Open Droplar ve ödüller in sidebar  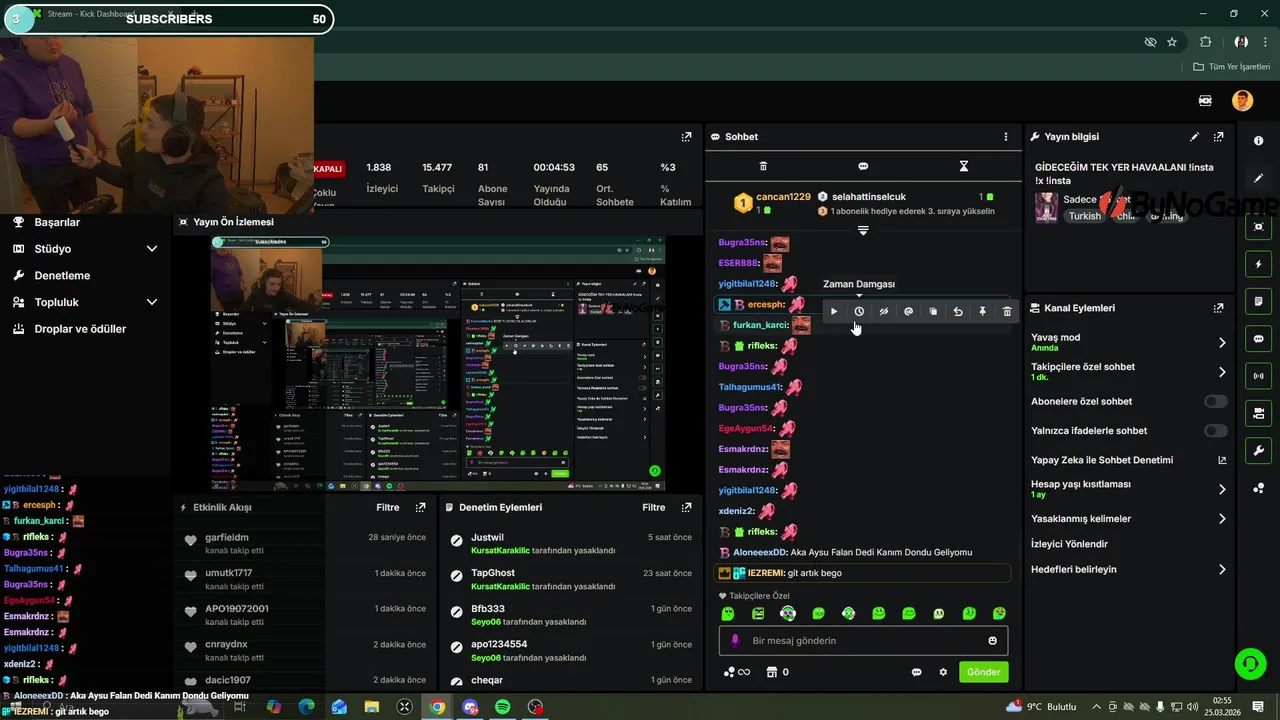(80, 329)
